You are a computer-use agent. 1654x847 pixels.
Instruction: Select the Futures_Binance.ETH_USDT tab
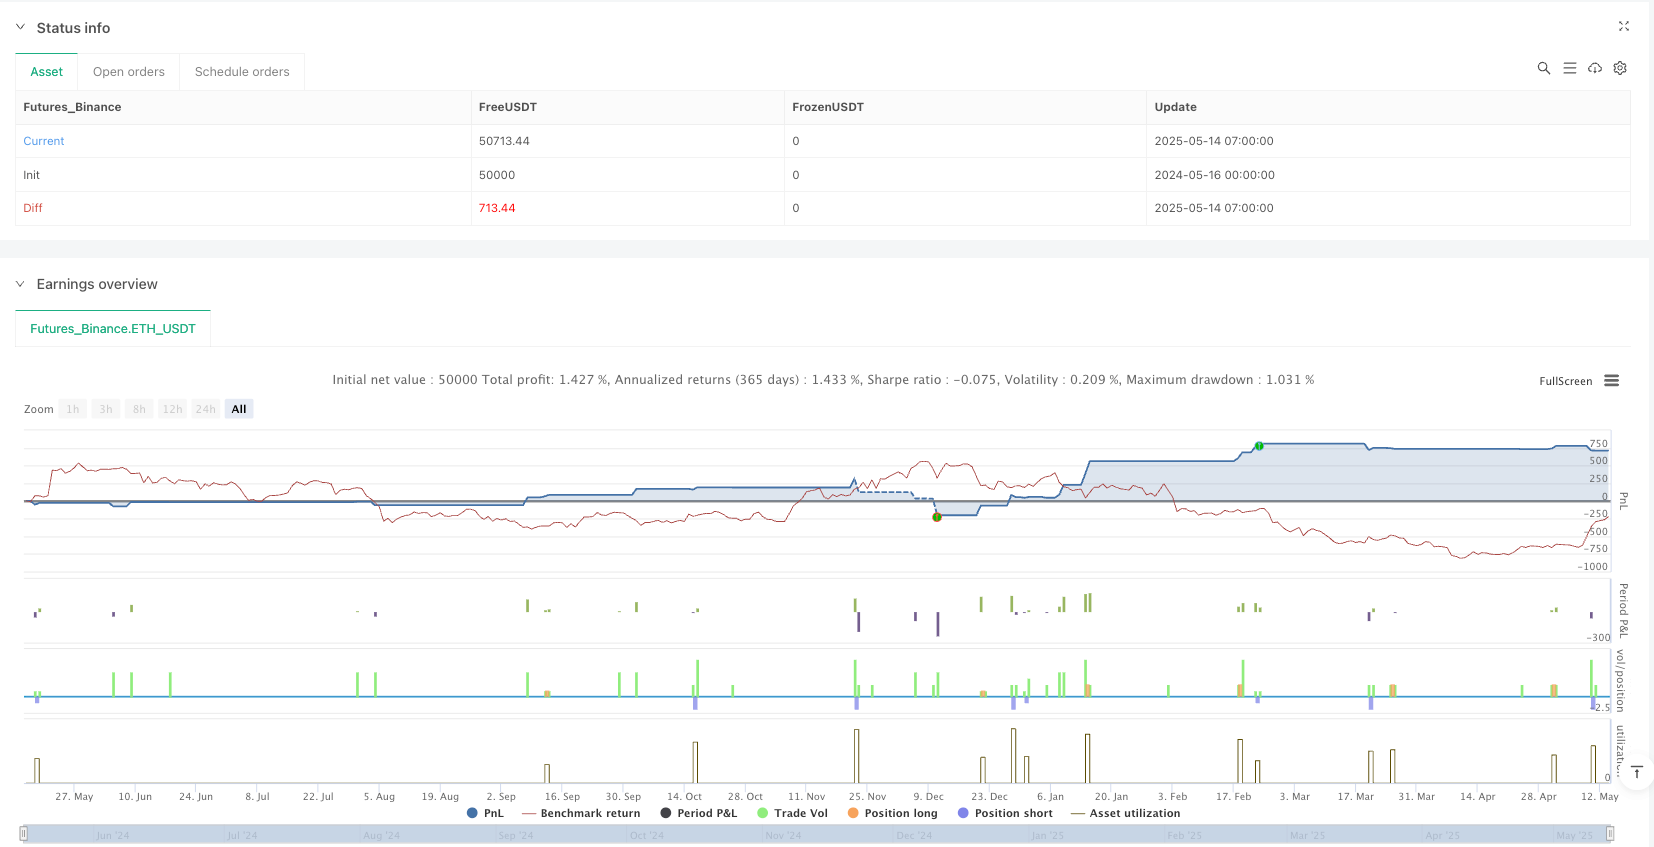click(113, 328)
